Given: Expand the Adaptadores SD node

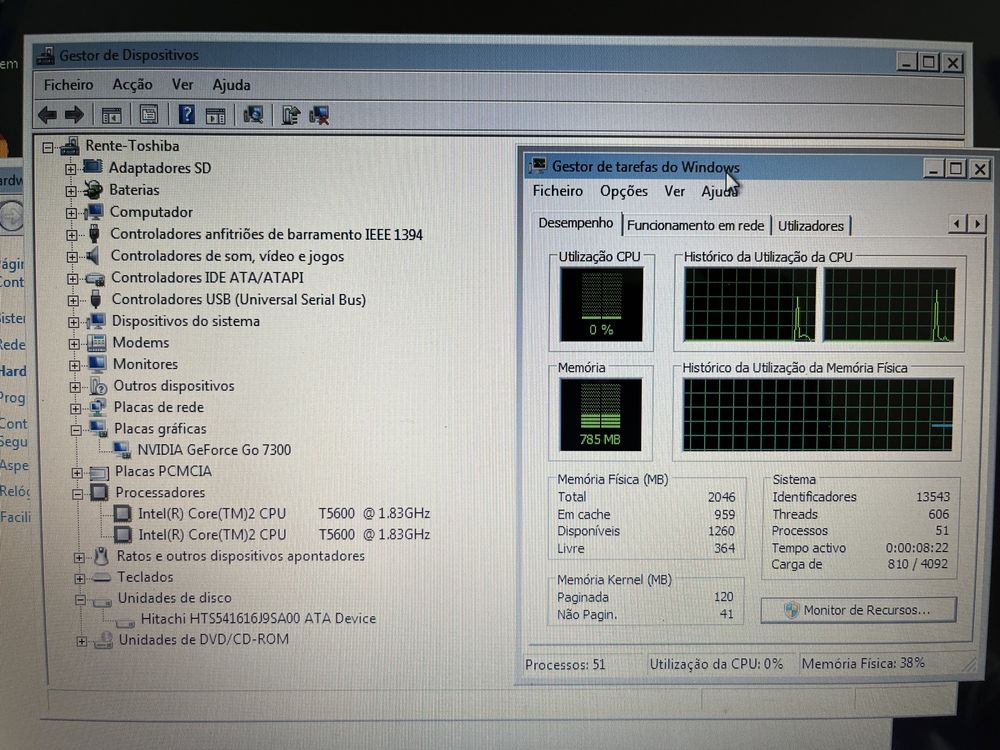Looking at the screenshot, I should (70, 169).
